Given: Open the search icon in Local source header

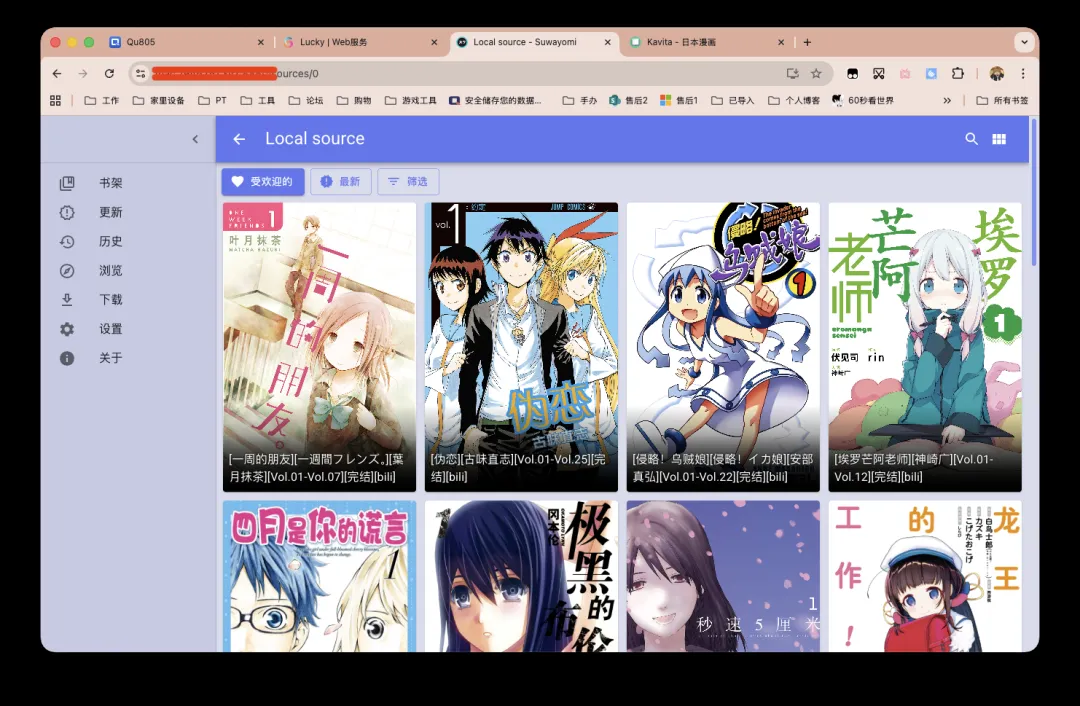Looking at the screenshot, I should tap(971, 139).
